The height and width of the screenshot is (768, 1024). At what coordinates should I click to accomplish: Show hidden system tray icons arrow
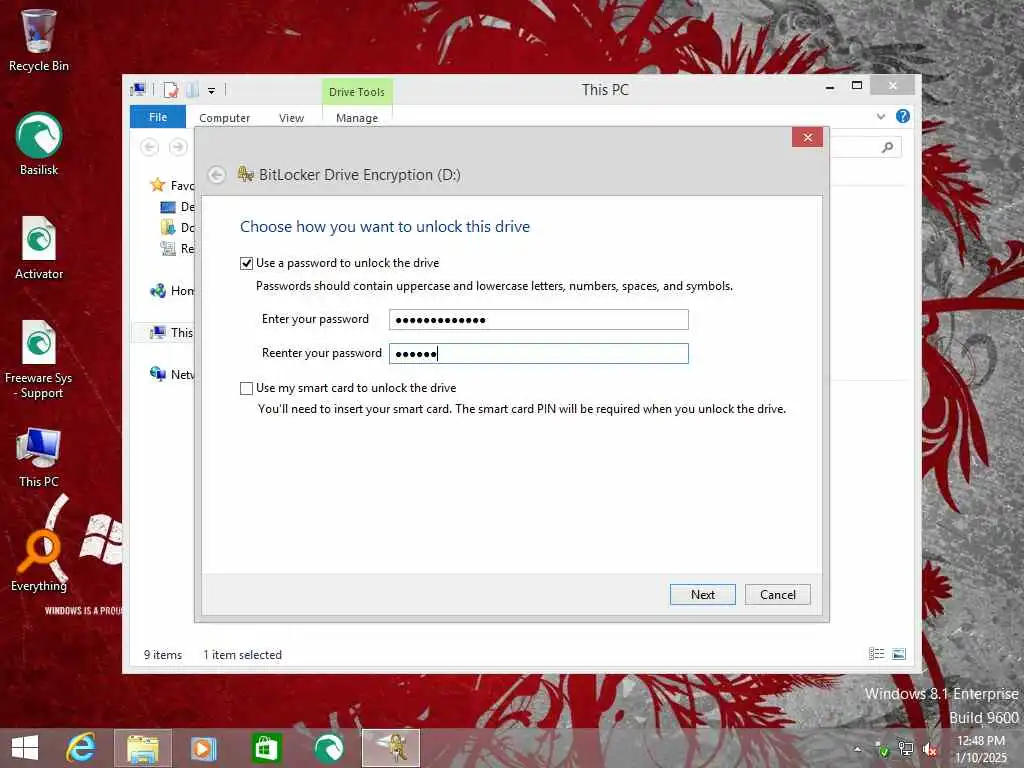tap(857, 749)
